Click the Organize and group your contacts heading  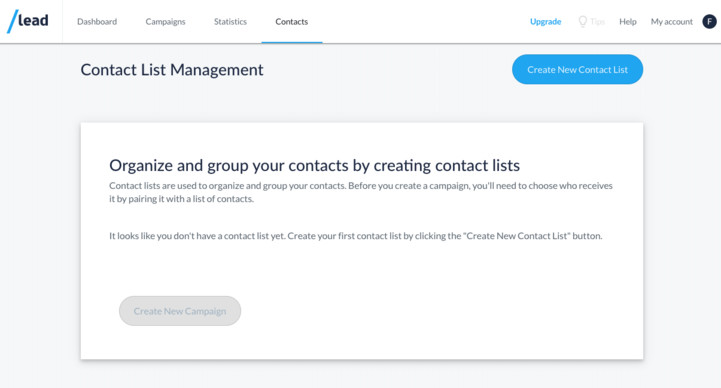point(315,165)
